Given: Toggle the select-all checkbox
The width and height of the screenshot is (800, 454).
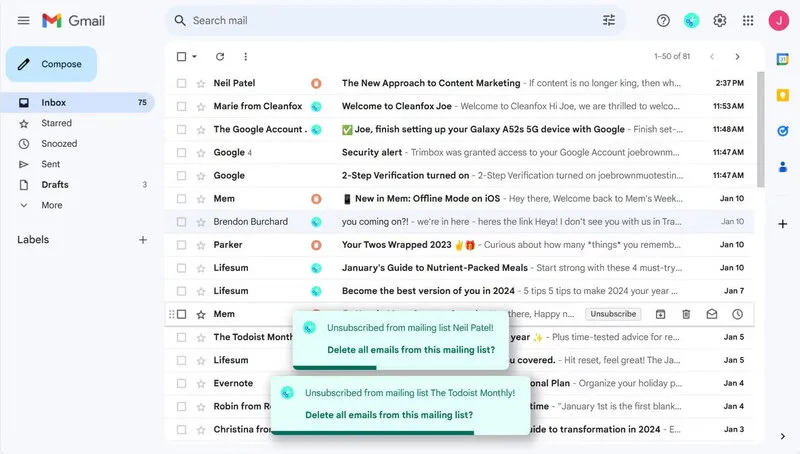Looking at the screenshot, I should point(181,57).
